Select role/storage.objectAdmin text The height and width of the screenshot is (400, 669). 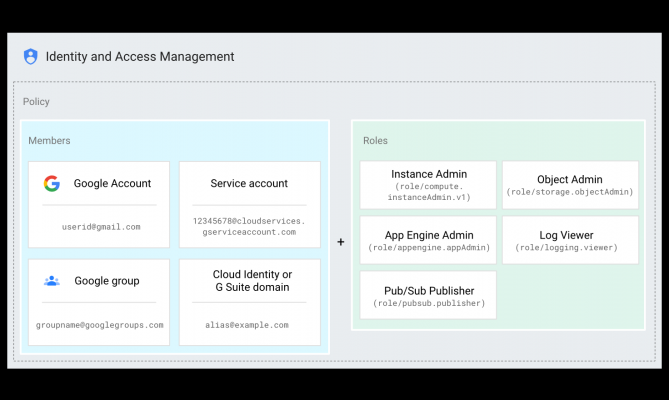(x=570, y=192)
